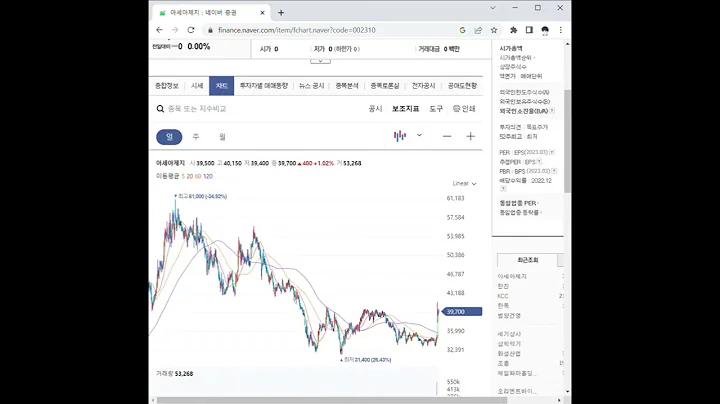Open the Chrome profile avatar

[x=545, y=30]
